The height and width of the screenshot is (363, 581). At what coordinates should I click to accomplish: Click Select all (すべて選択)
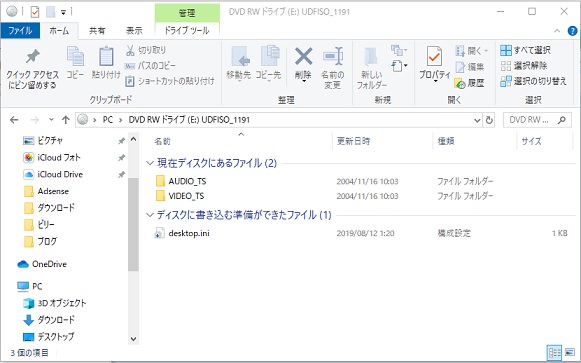point(525,50)
